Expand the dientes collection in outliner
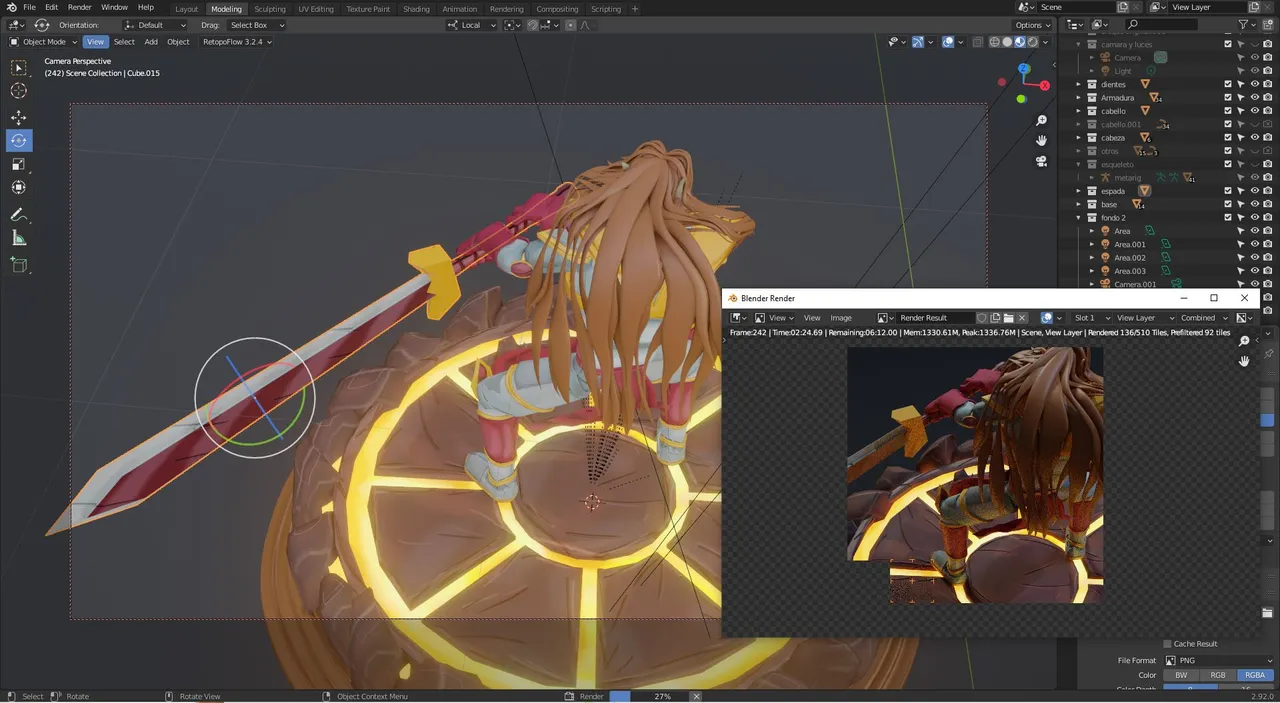Viewport: 1280px width, 703px height. pos(1079,84)
